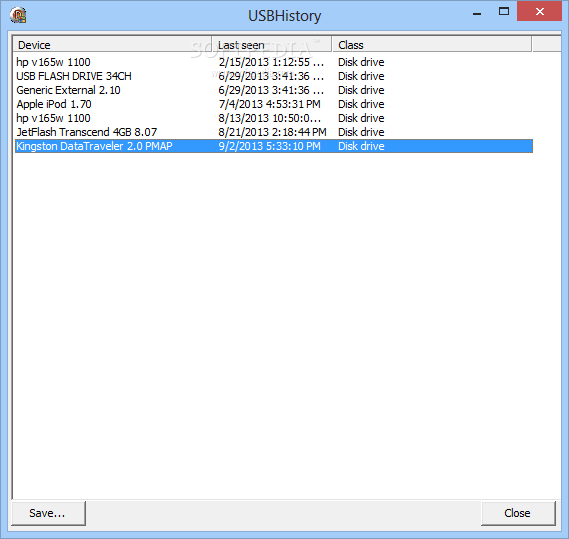Click the date 9/2/2013 5:33:10 PM

click(270, 146)
